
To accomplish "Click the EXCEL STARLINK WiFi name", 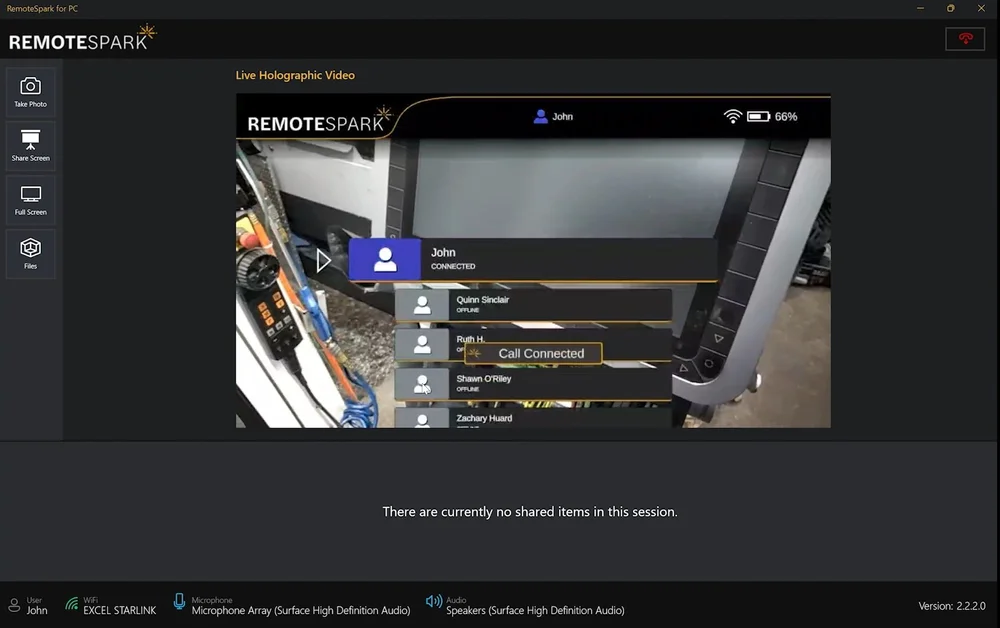I will coord(119,610).
